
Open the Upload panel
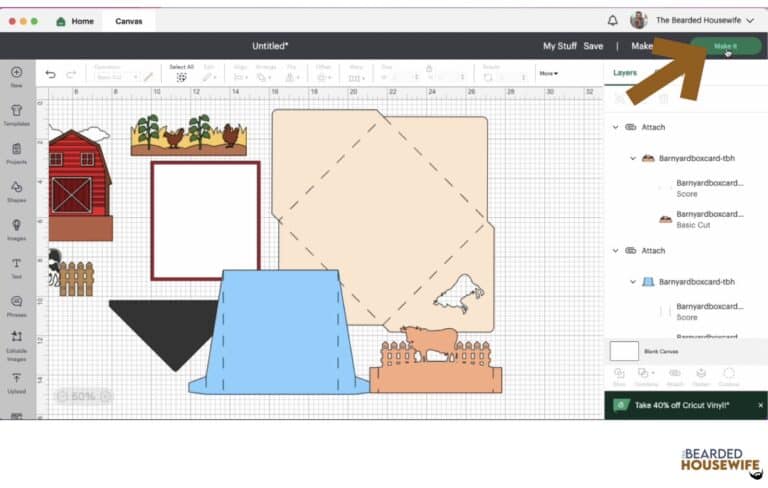click(x=17, y=382)
